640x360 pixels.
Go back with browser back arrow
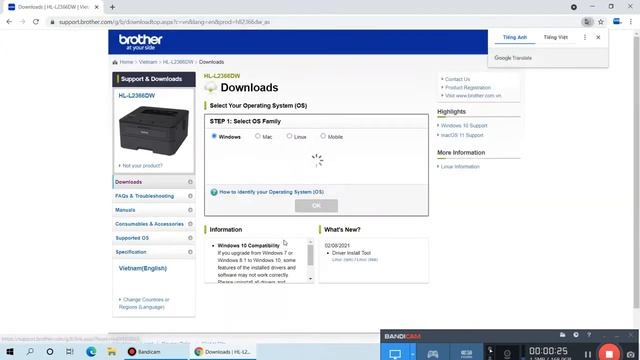(x=9, y=22)
